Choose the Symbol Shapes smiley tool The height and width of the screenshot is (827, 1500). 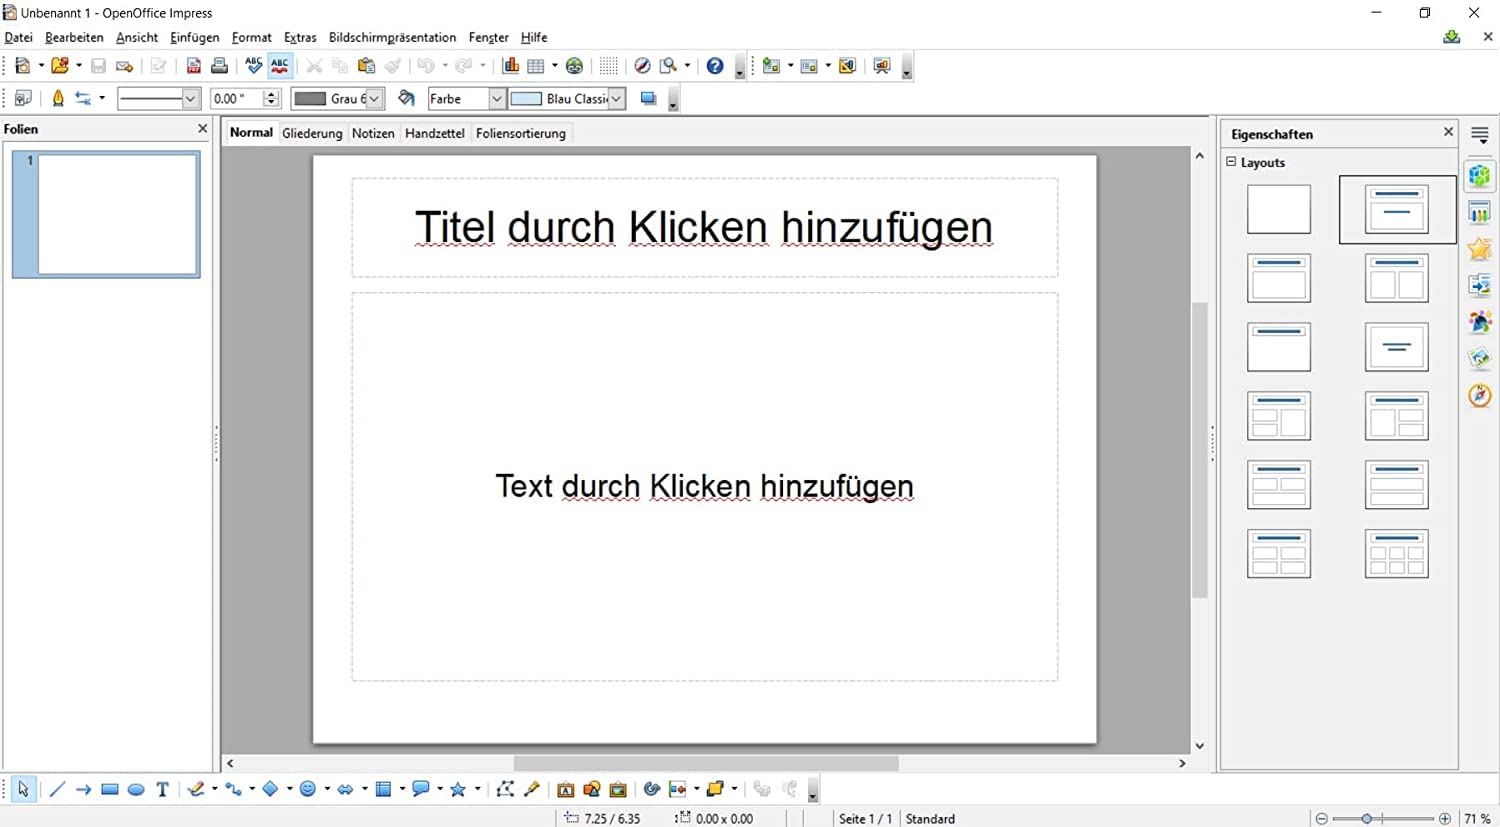click(308, 789)
